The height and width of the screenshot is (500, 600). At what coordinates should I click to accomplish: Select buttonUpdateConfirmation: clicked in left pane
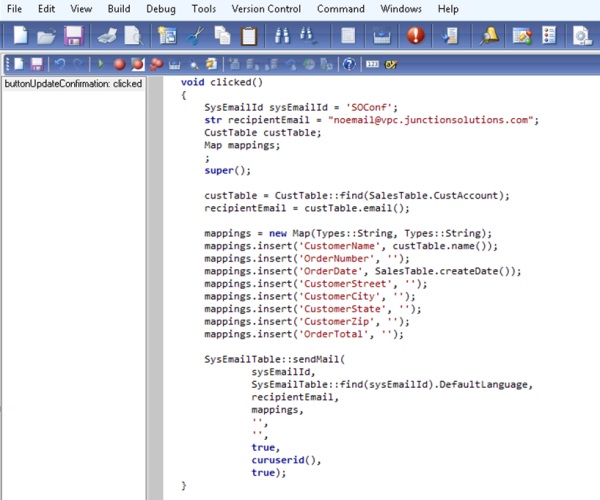(x=72, y=84)
